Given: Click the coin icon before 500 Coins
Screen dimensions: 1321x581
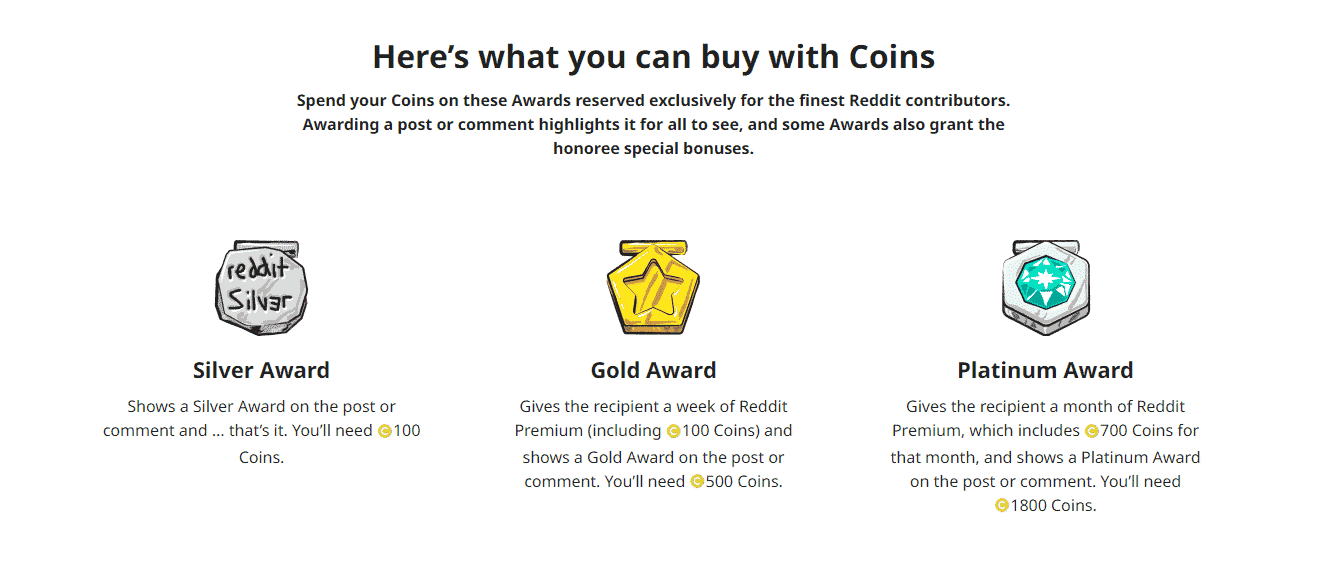Looking at the screenshot, I should click(x=697, y=482).
